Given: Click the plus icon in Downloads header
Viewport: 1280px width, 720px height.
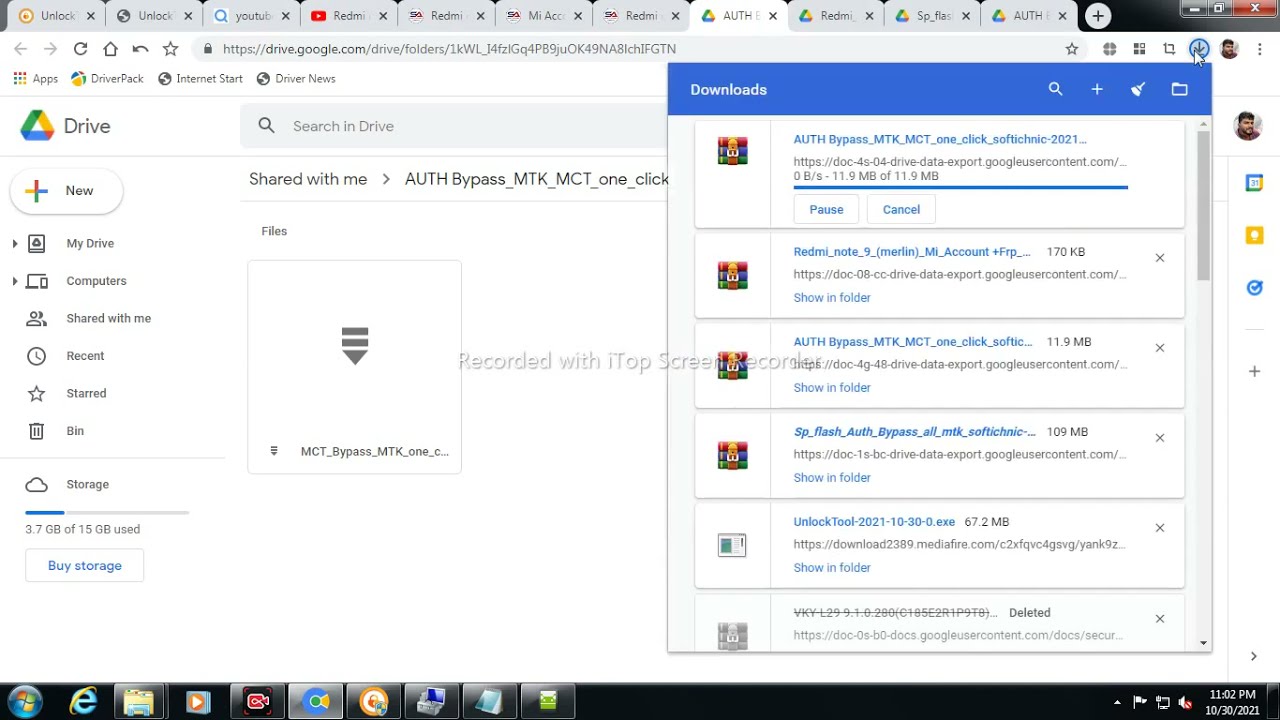Looking at the screenshot, I should click(1097, 89).
